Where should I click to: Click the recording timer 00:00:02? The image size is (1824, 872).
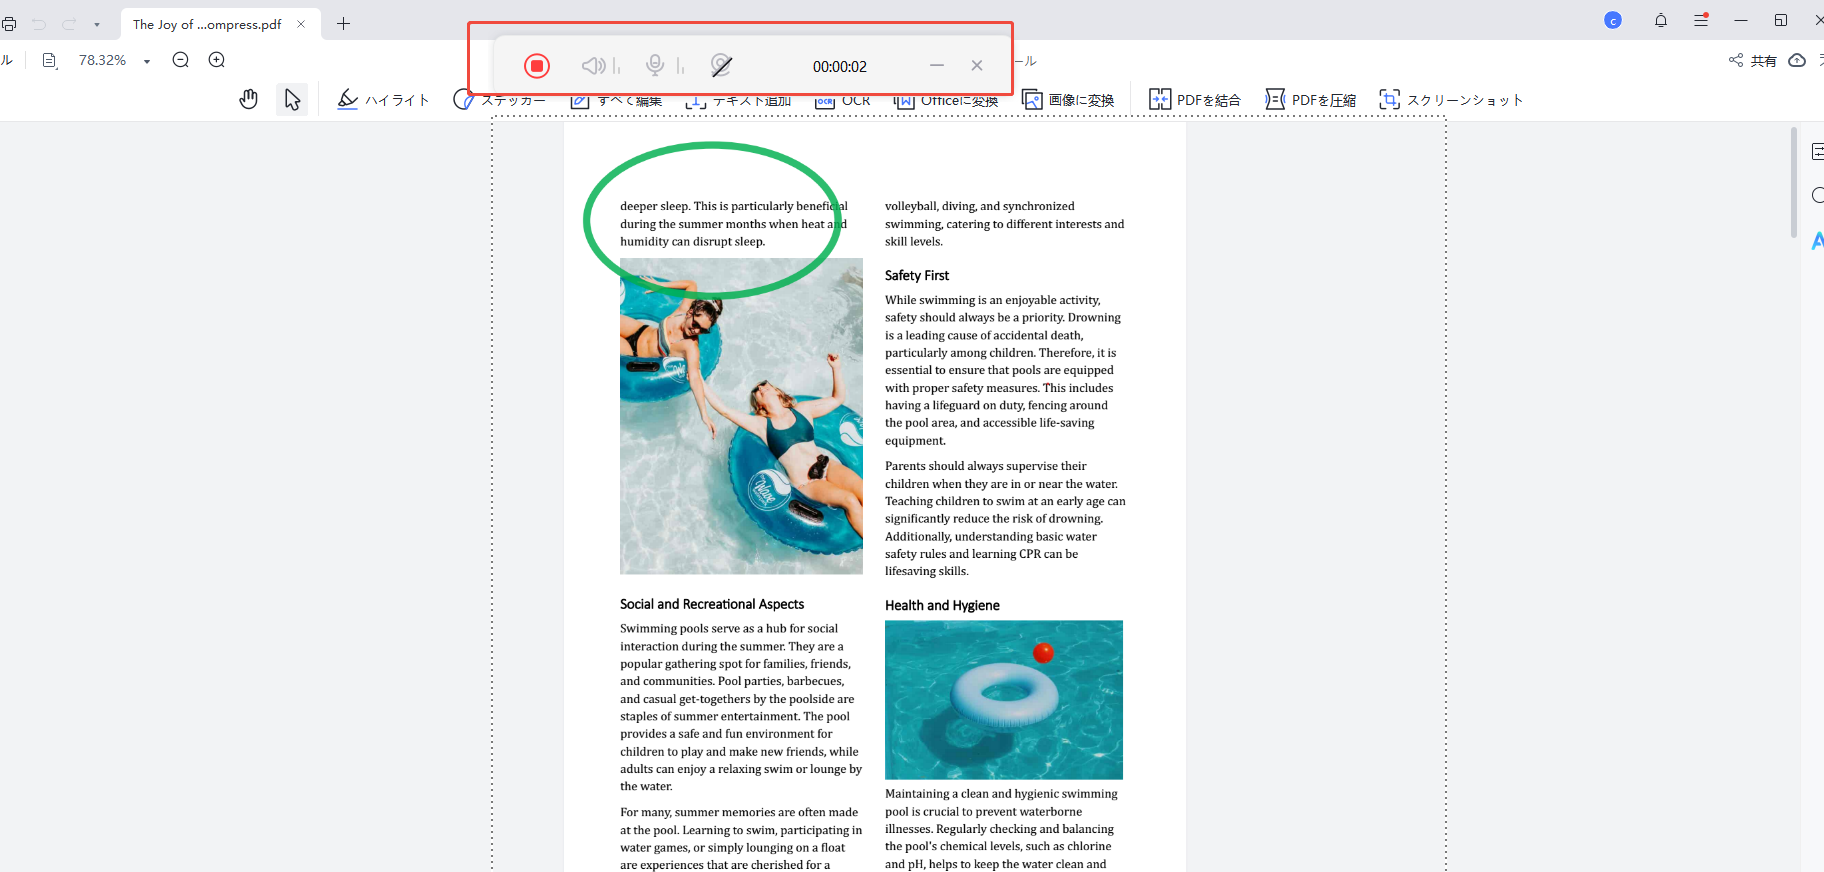[x=840, y=66]
